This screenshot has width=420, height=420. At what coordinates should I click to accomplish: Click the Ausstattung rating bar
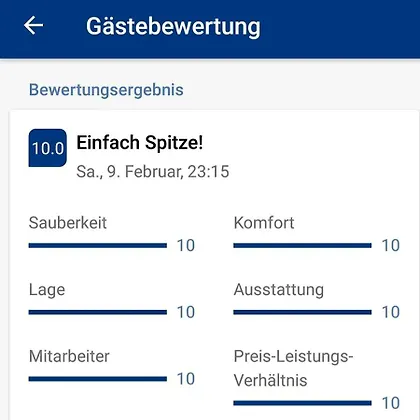302,312
